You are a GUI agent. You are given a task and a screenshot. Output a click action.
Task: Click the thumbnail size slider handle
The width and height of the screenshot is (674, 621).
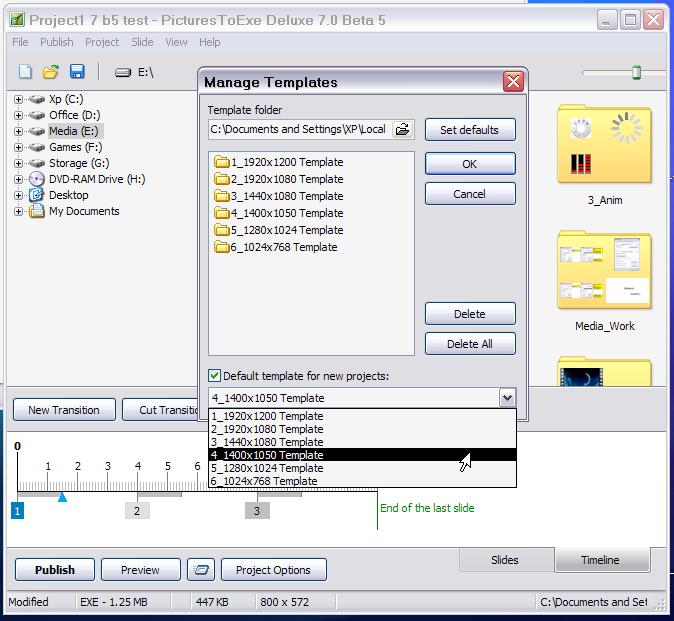[635, 72]
